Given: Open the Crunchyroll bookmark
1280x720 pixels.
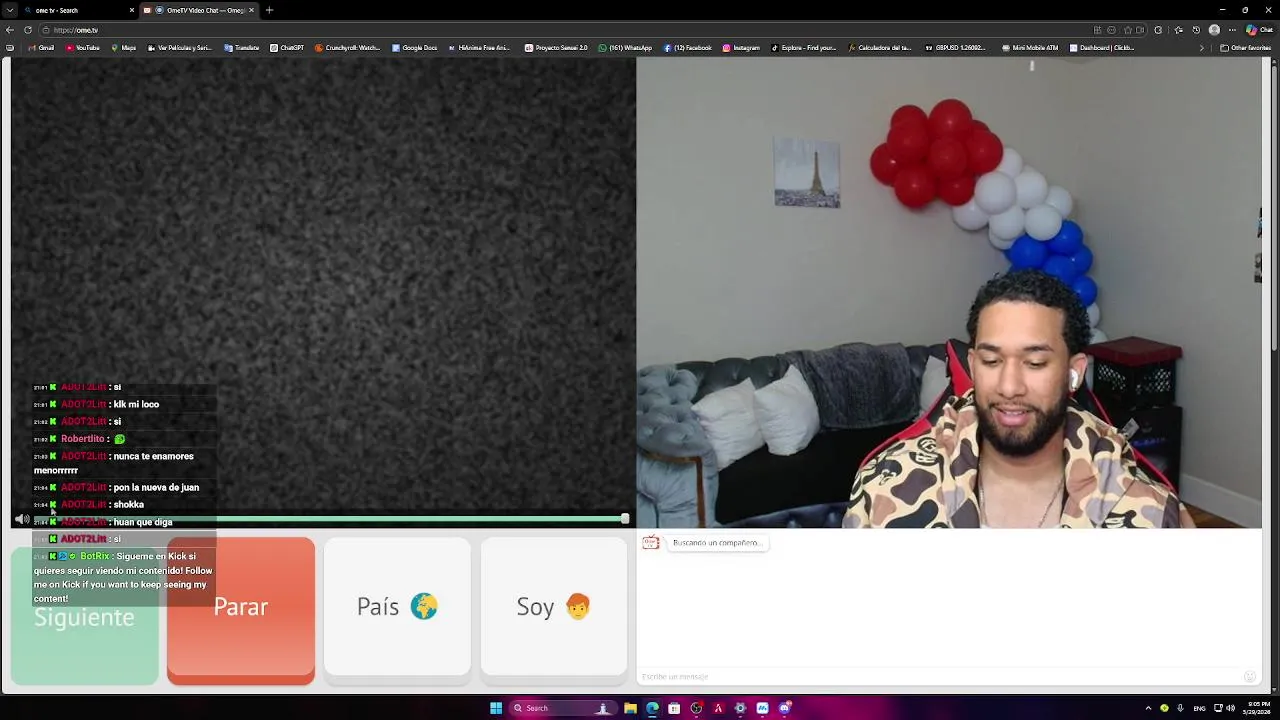Looking at the screenshot, I should pyautogui.click(x=348, y=47).
